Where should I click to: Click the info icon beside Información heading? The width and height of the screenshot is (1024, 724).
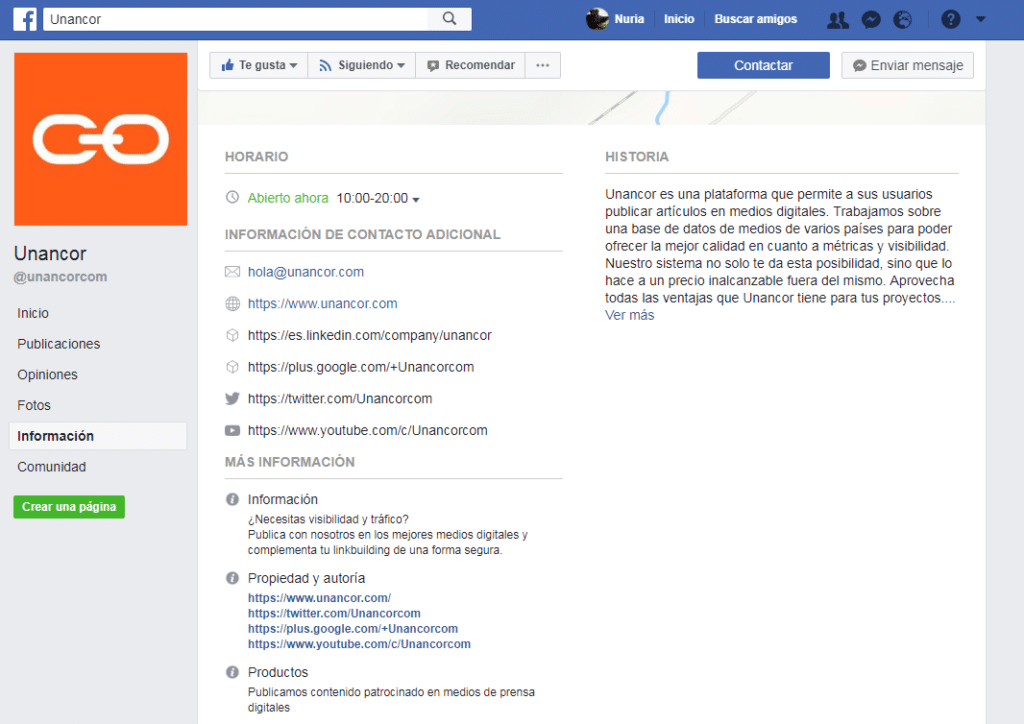coord(232,499)
